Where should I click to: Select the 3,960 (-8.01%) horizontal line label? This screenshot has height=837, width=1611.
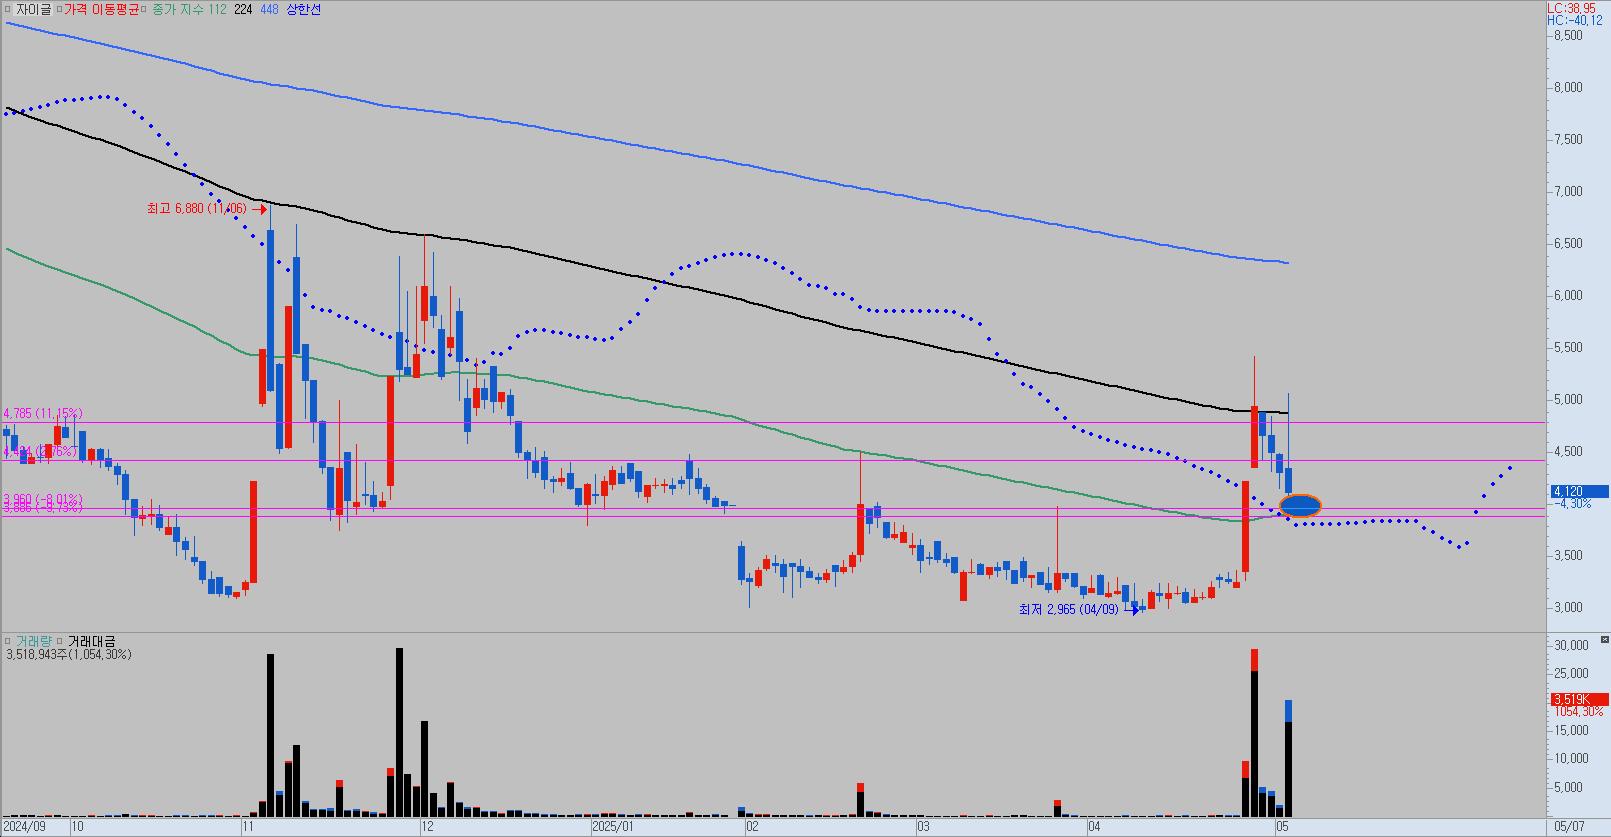point(43,499)
